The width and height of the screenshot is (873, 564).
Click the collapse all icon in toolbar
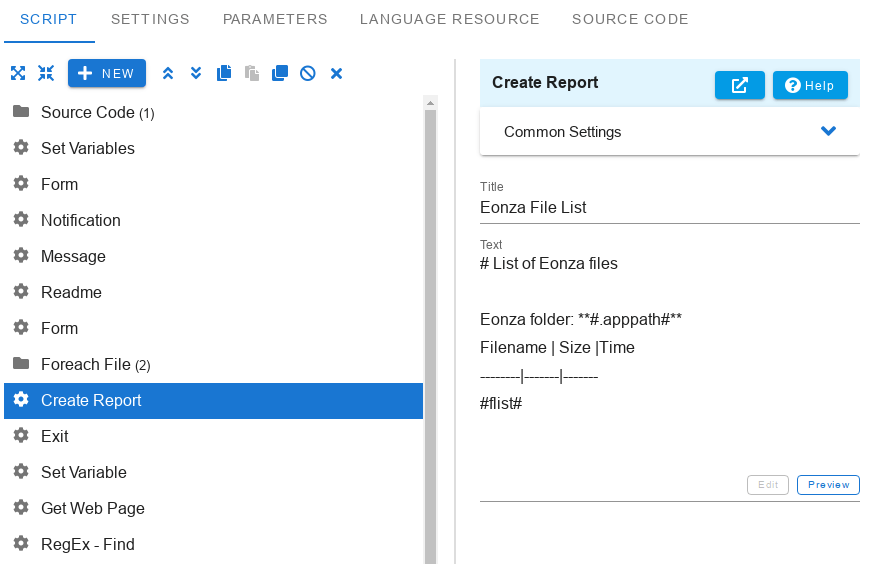tap(46, 73)
